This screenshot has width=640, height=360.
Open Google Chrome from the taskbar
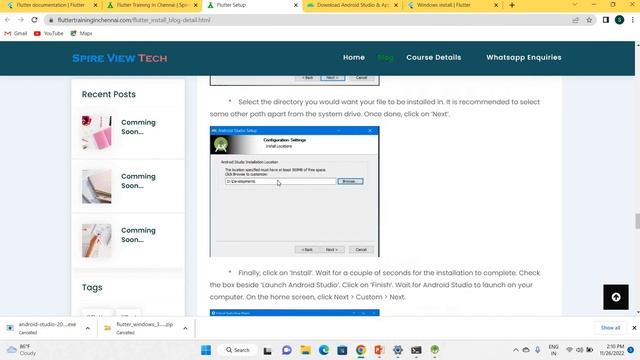click(361, 350)
